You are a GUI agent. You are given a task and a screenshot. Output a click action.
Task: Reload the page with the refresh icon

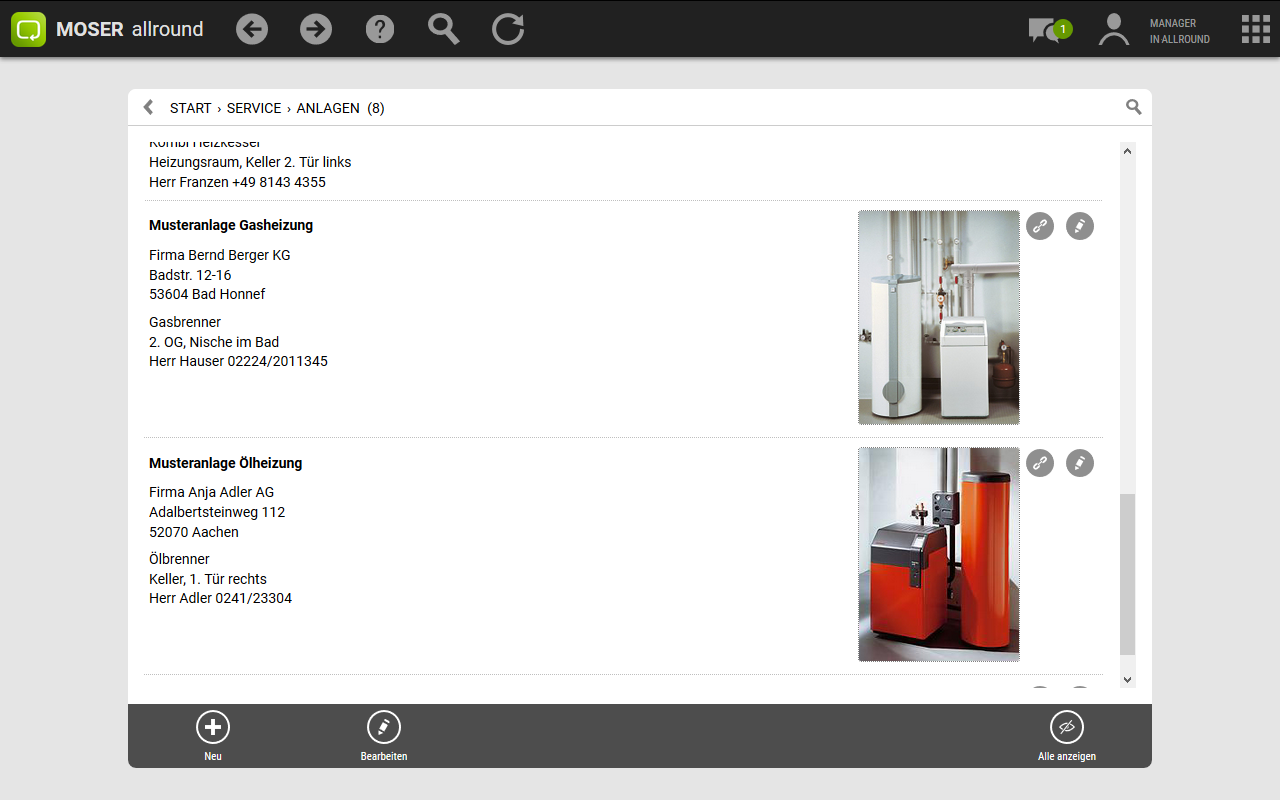[508, 29]
